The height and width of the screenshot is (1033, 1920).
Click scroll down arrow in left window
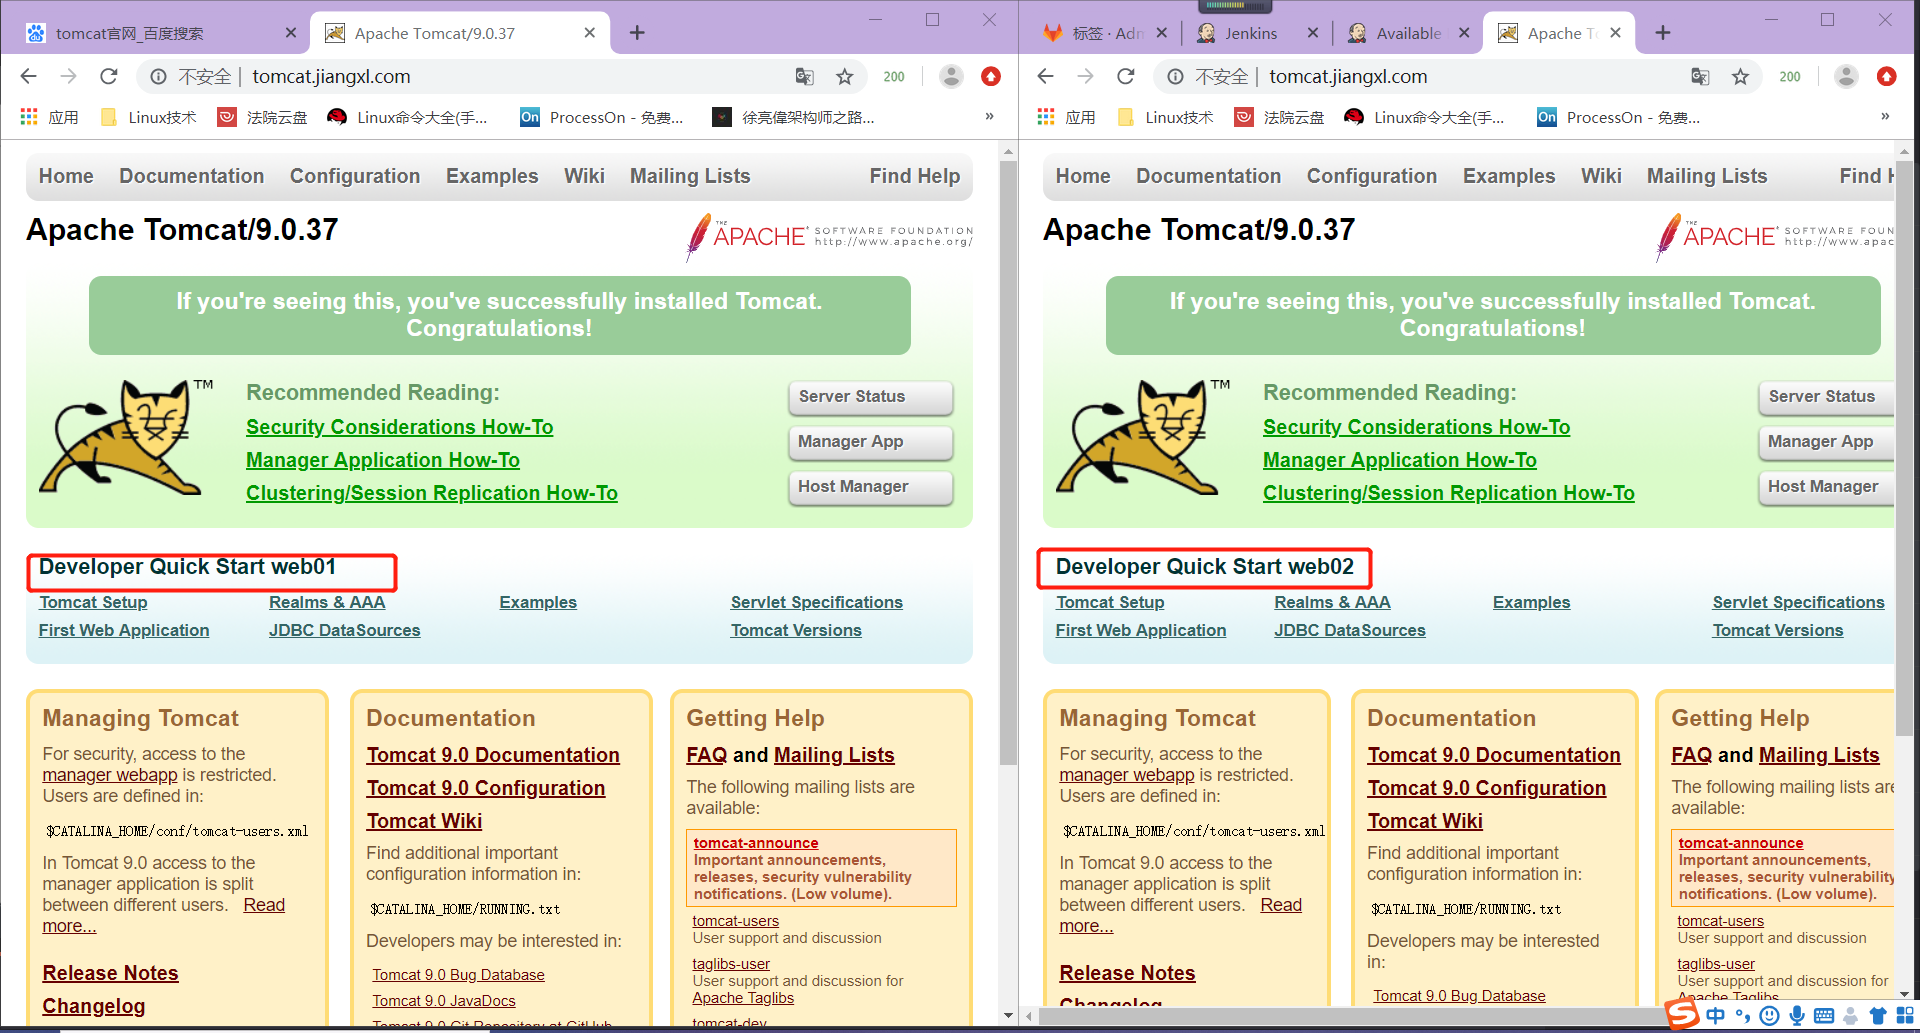[x=1008, y=1015]
